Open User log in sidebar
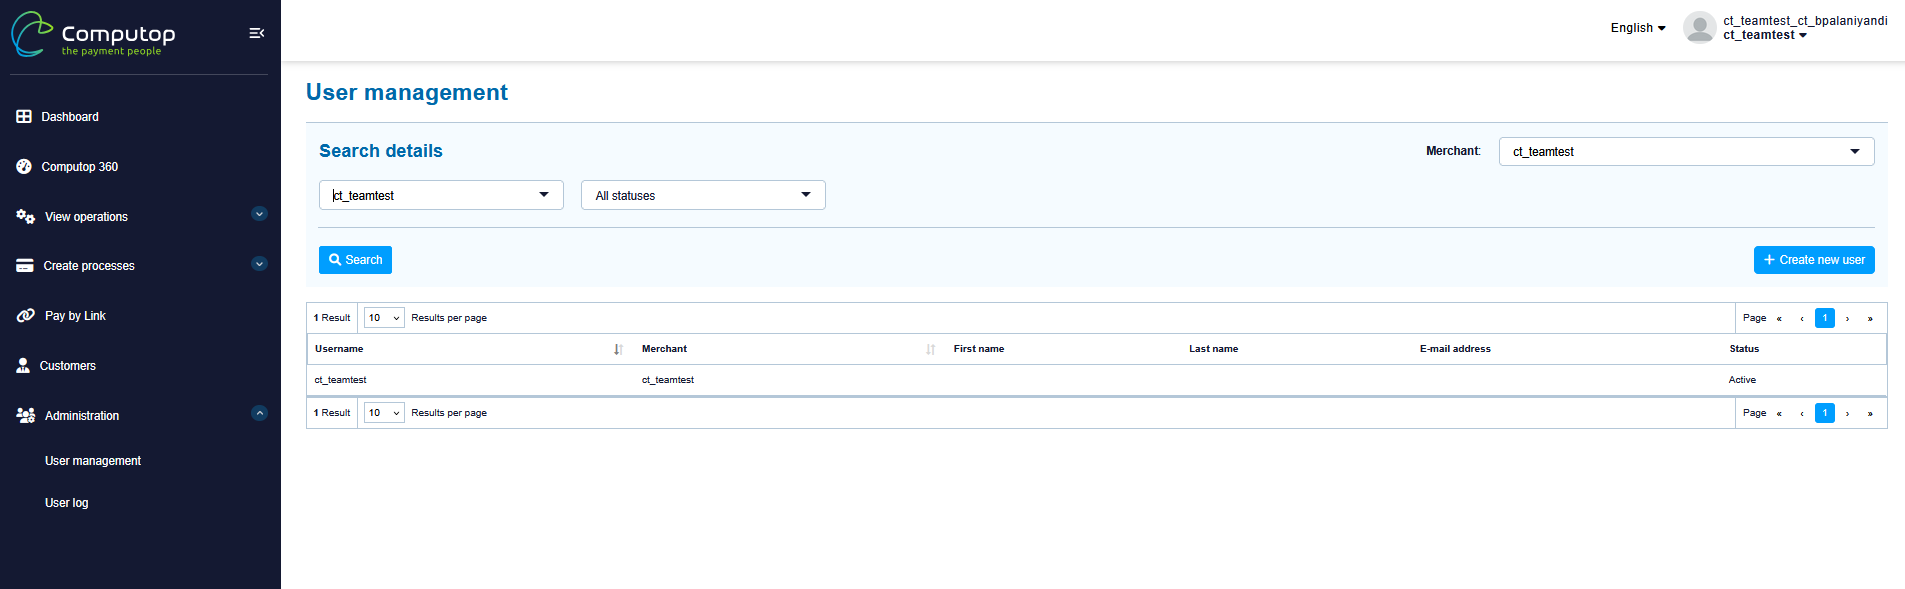 point(66,503)
